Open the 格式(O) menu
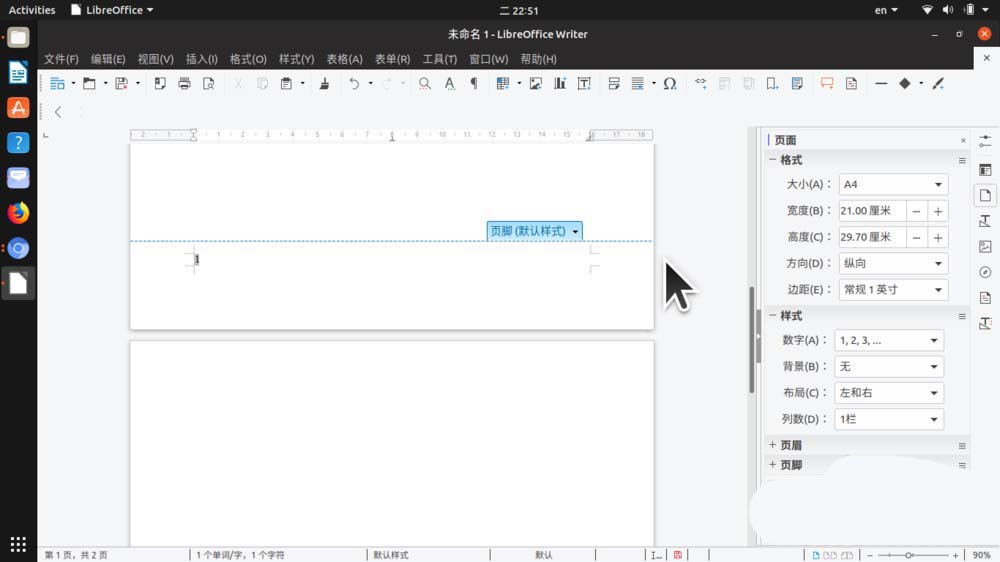This screenshot has width=1000, height=562. point(248,59)
